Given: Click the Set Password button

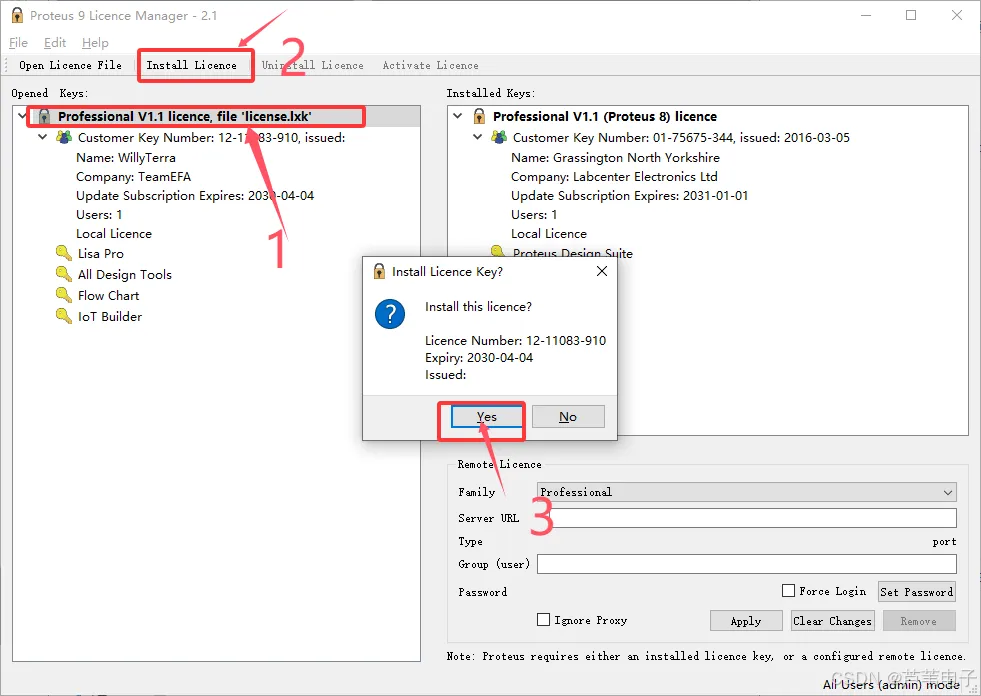Looking at the screenshot, I should pyautogui.click(x=917, y=591).
